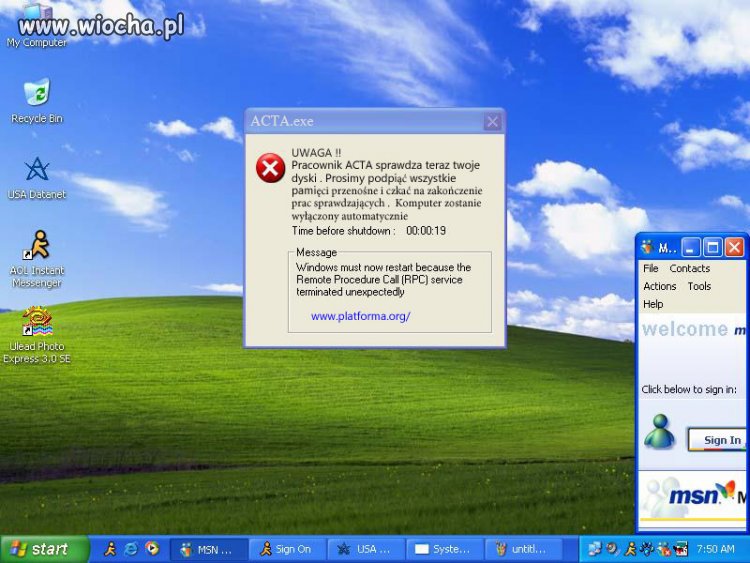The height and width of the screenshot is (563, 750).
Task: Open the File menu in MSN Messenger
Action: (651, 268)
